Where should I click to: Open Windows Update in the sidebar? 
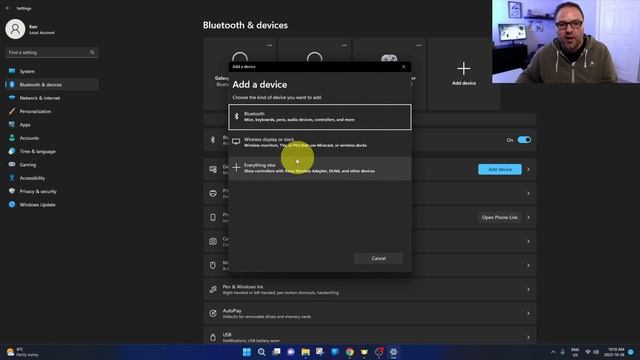click(x=52, y=204)
